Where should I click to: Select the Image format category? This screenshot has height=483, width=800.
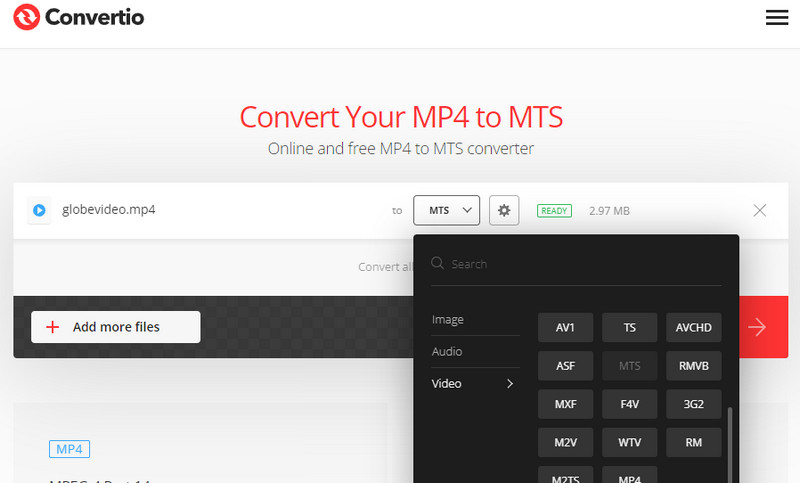pyautogui.click(x=448, y=319)
